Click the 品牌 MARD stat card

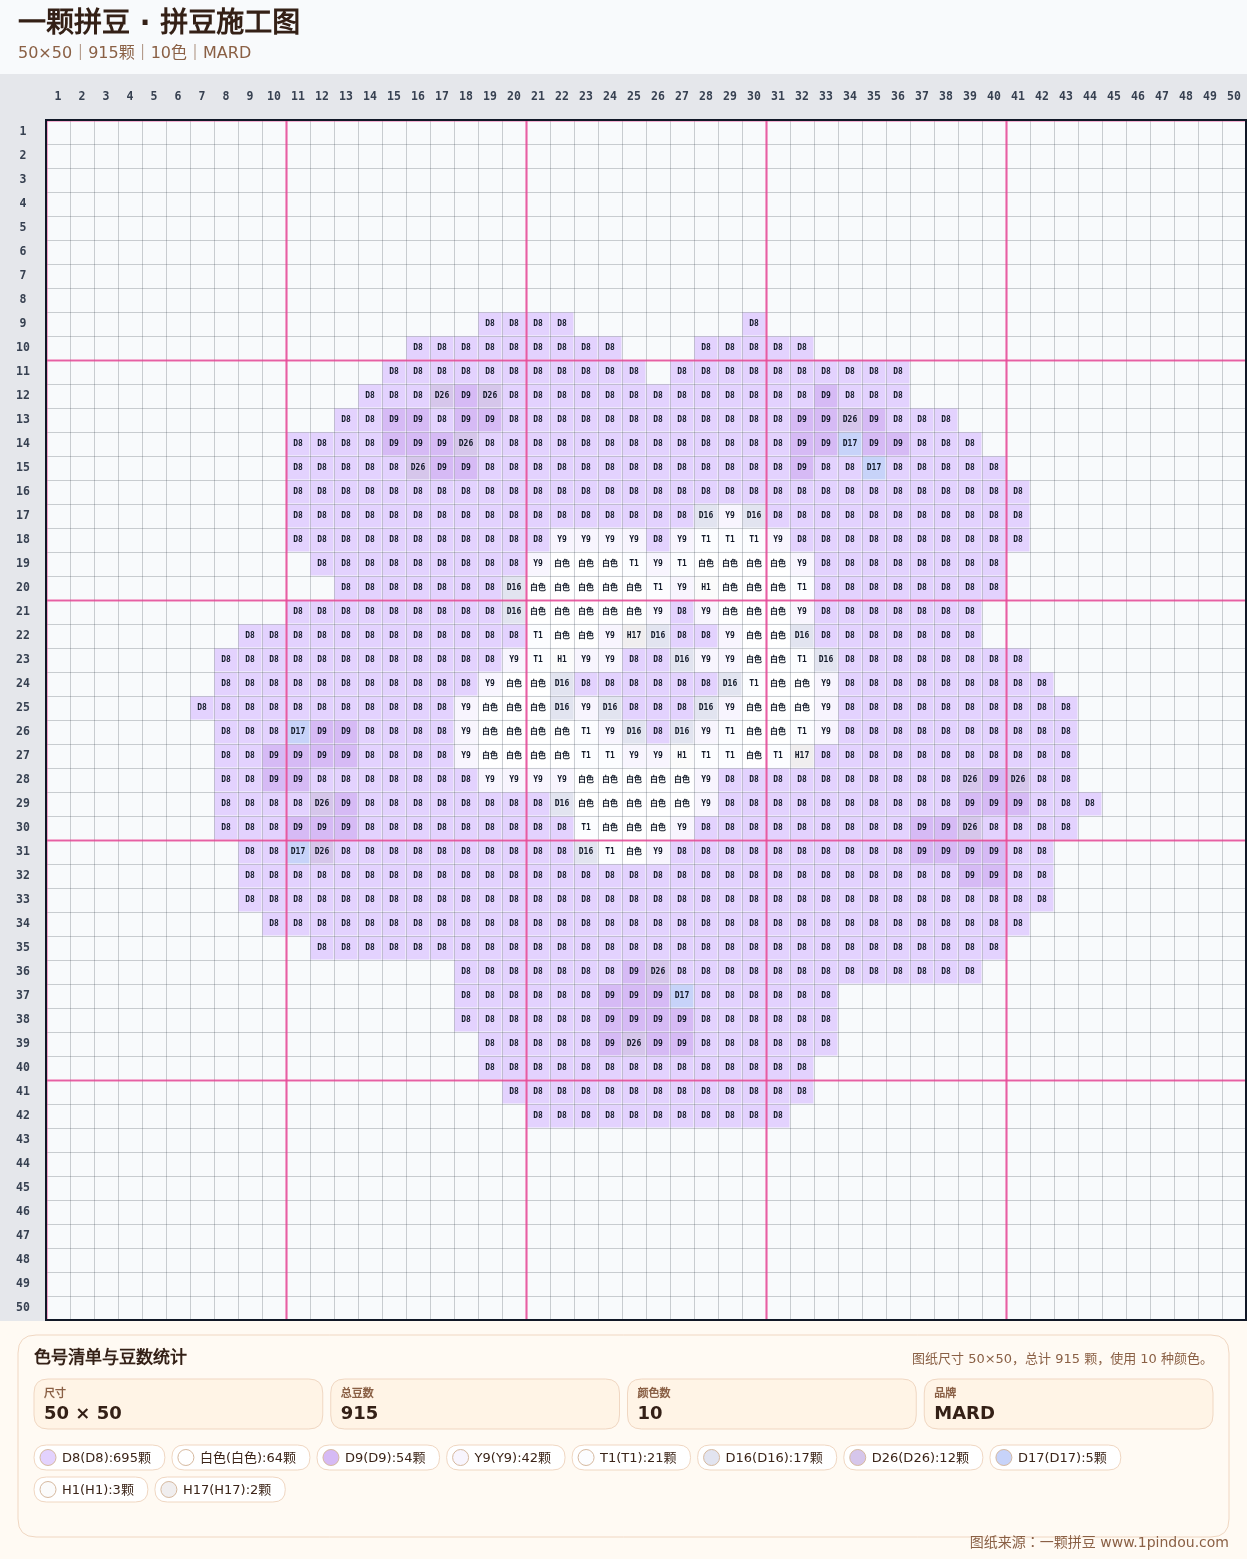(1069, 1404)
